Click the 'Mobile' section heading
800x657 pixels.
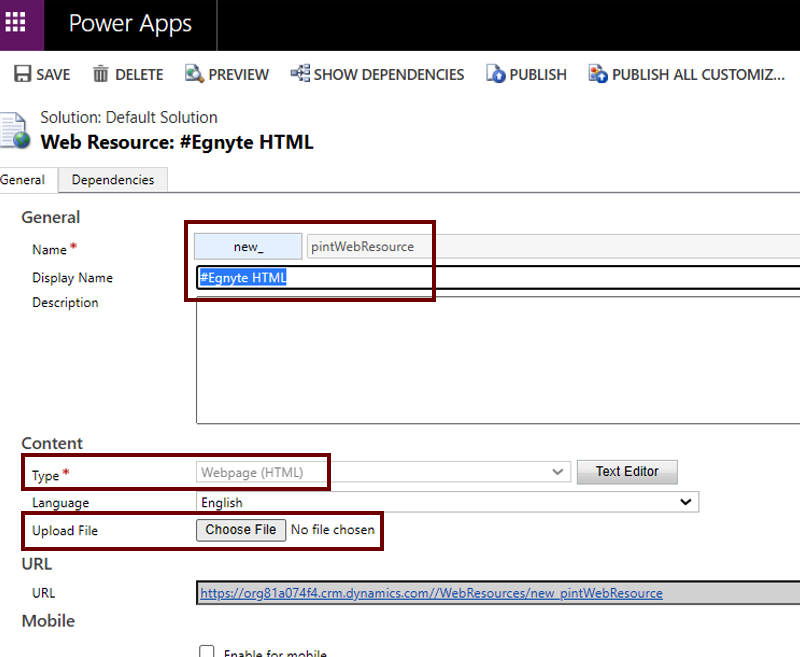pyautogui.click(x=48, y=621)
